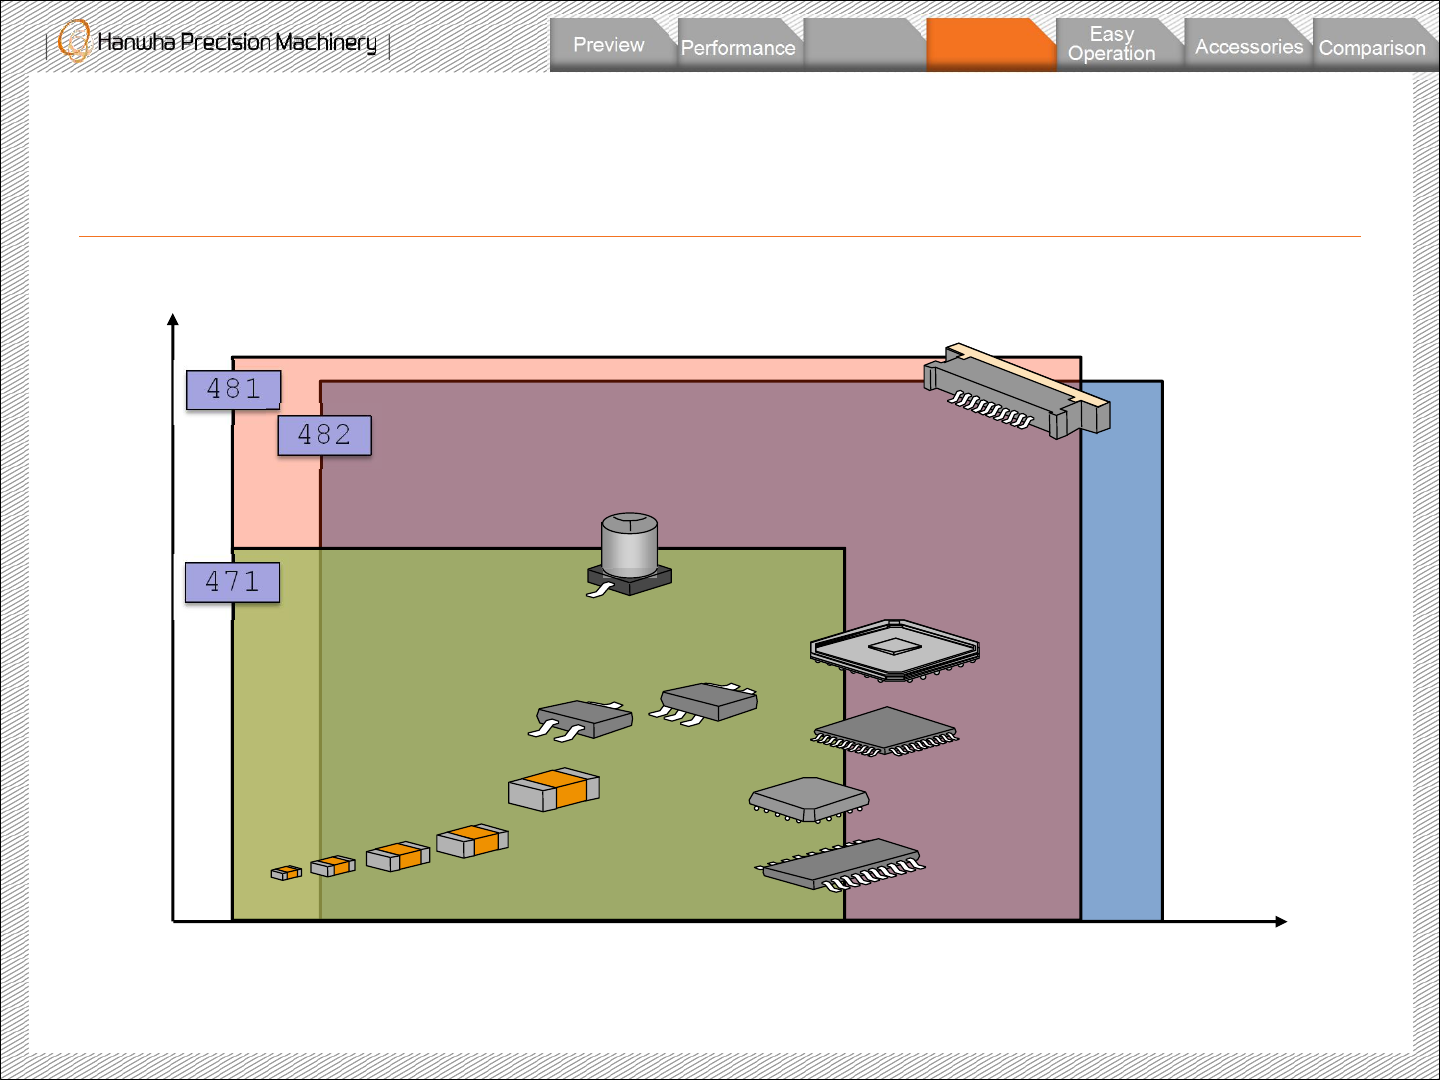1440x1080 pixels.
Task: Click the transistor with two front leads
Action: (x=581, y=720)
